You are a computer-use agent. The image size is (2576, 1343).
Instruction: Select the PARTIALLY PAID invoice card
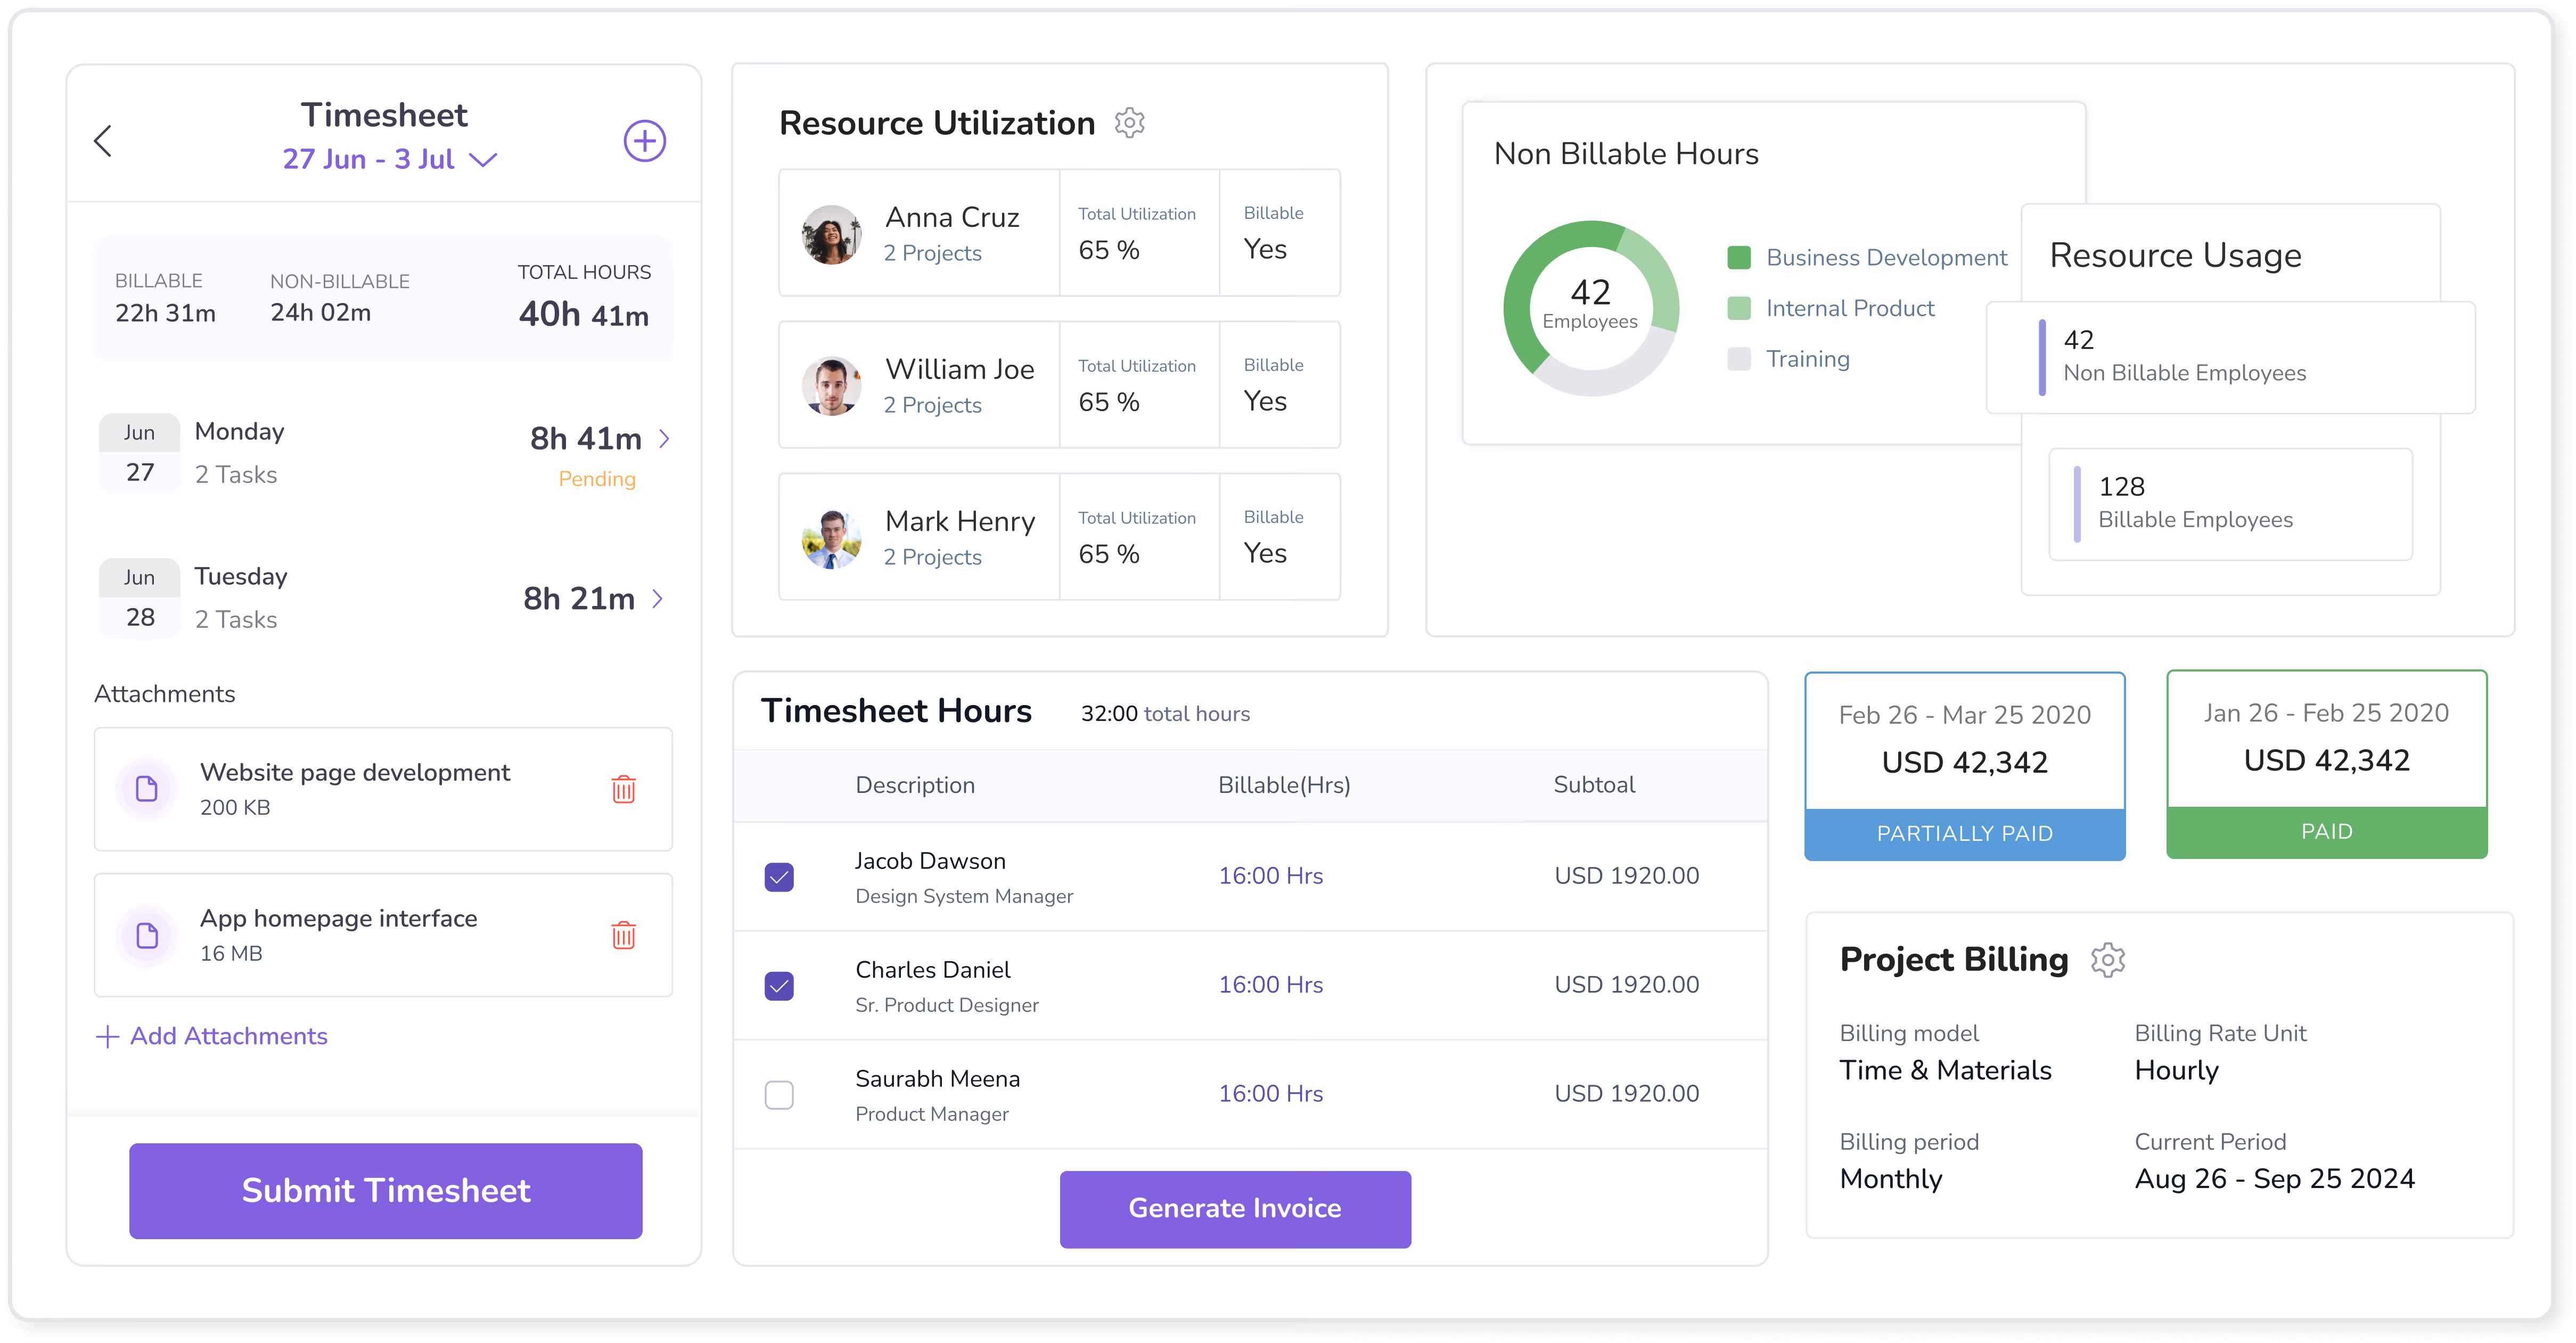tap(1963, 766)
